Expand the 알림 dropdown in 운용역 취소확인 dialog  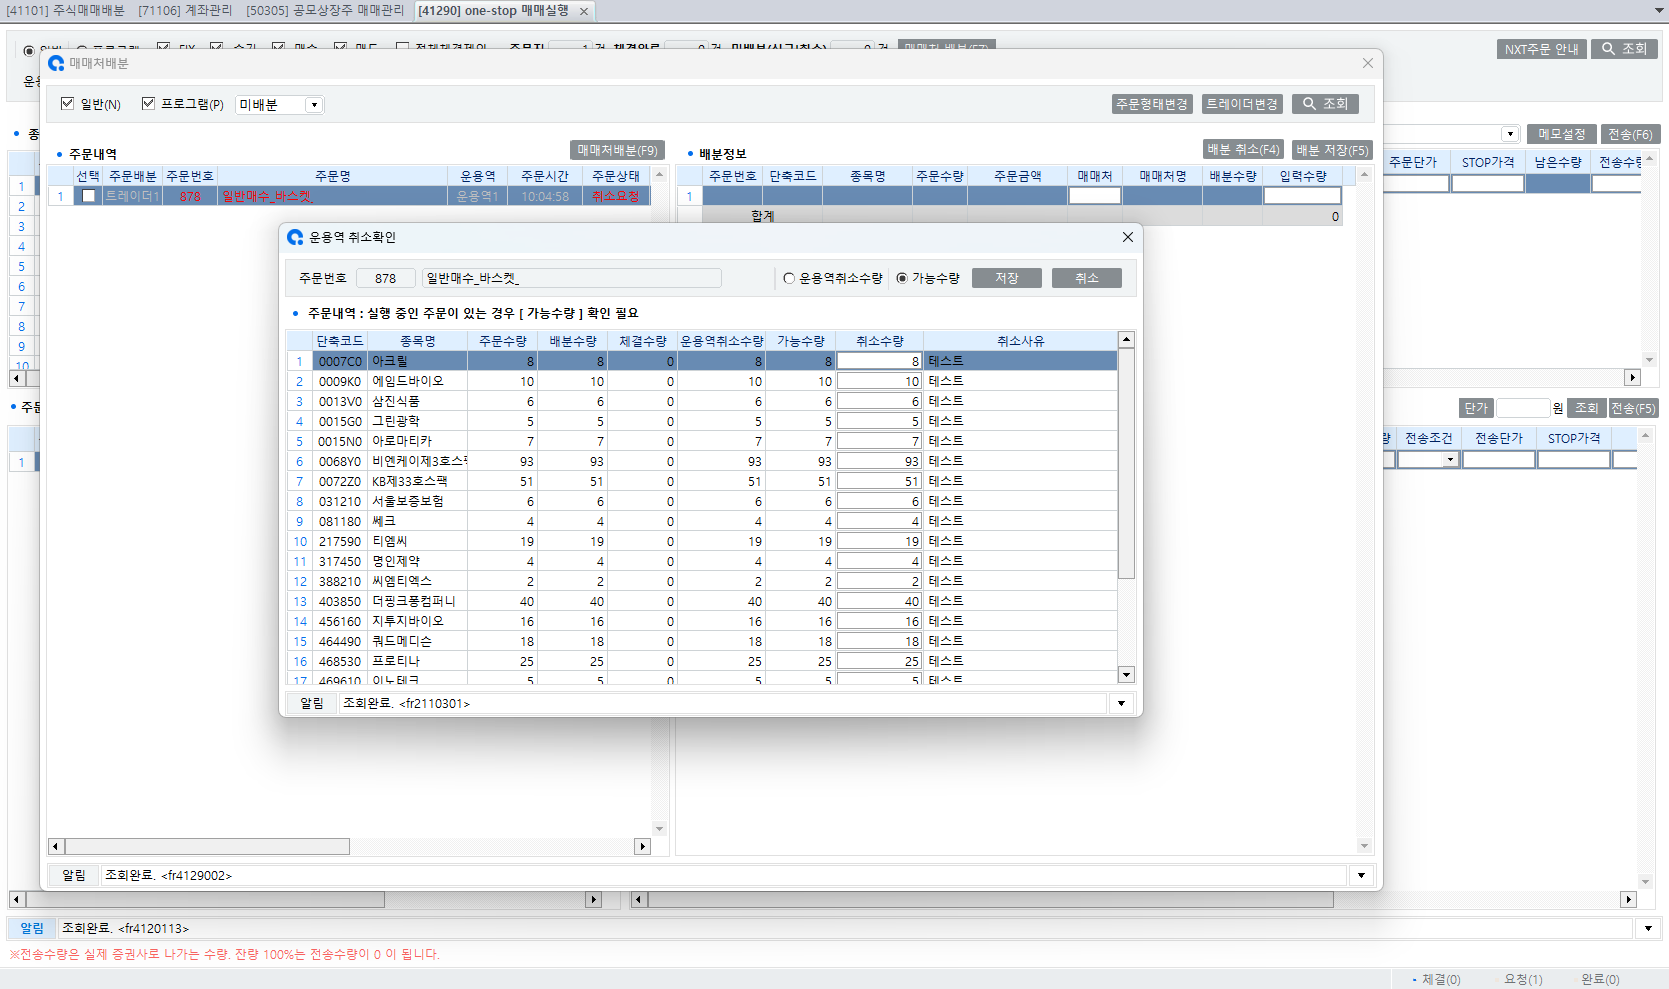coord(1121,703)
